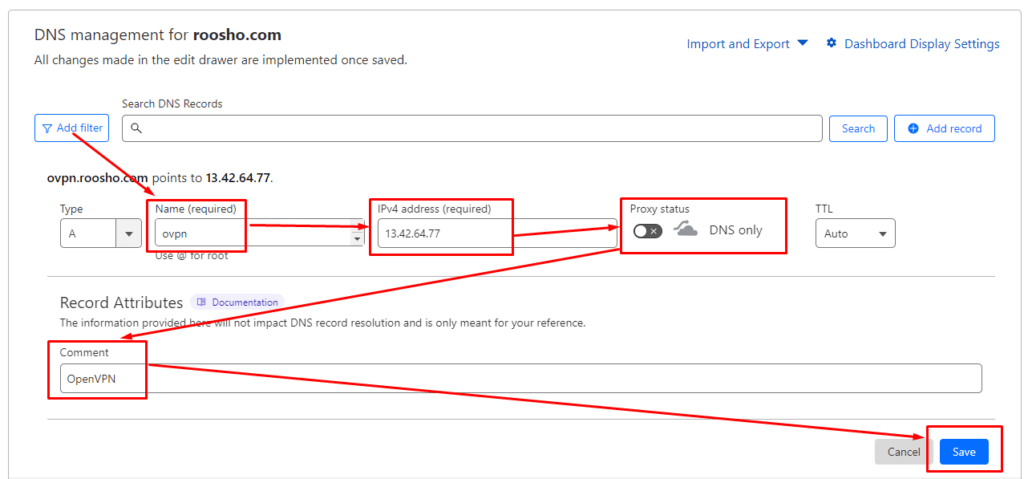Click the 'DNS only' label

point(736,230)
